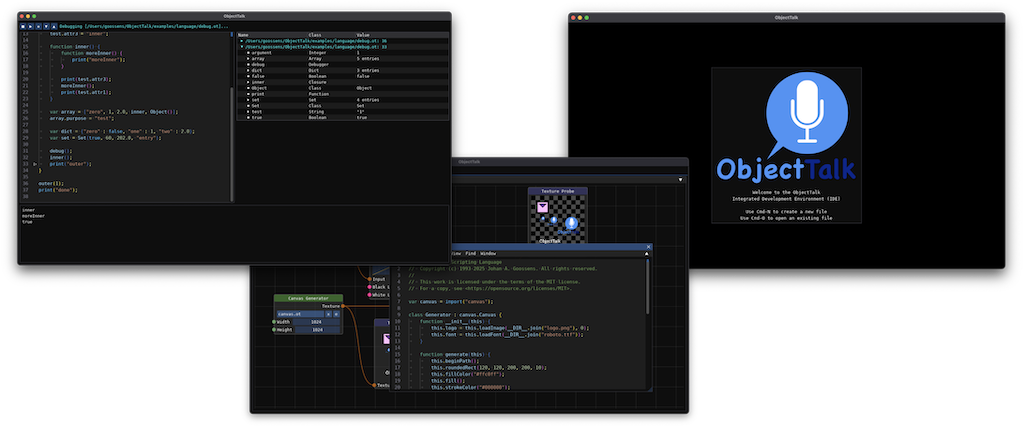Click the pink White L pin
This screenshot has width=1024, height=427.
pyautogui.click(x=370, y=294)
